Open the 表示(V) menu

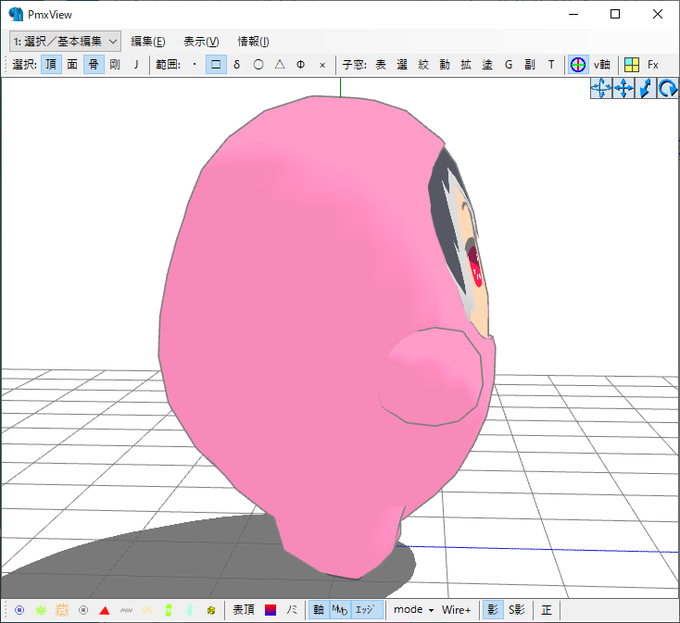pyautogui.click(x=201, y=42)
